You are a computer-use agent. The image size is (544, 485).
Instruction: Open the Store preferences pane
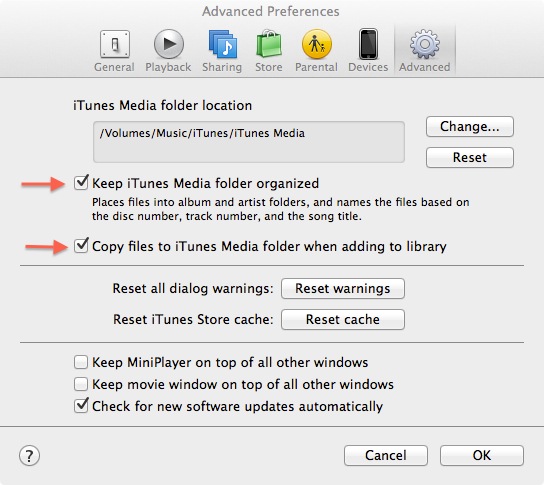tap(269, 51)
